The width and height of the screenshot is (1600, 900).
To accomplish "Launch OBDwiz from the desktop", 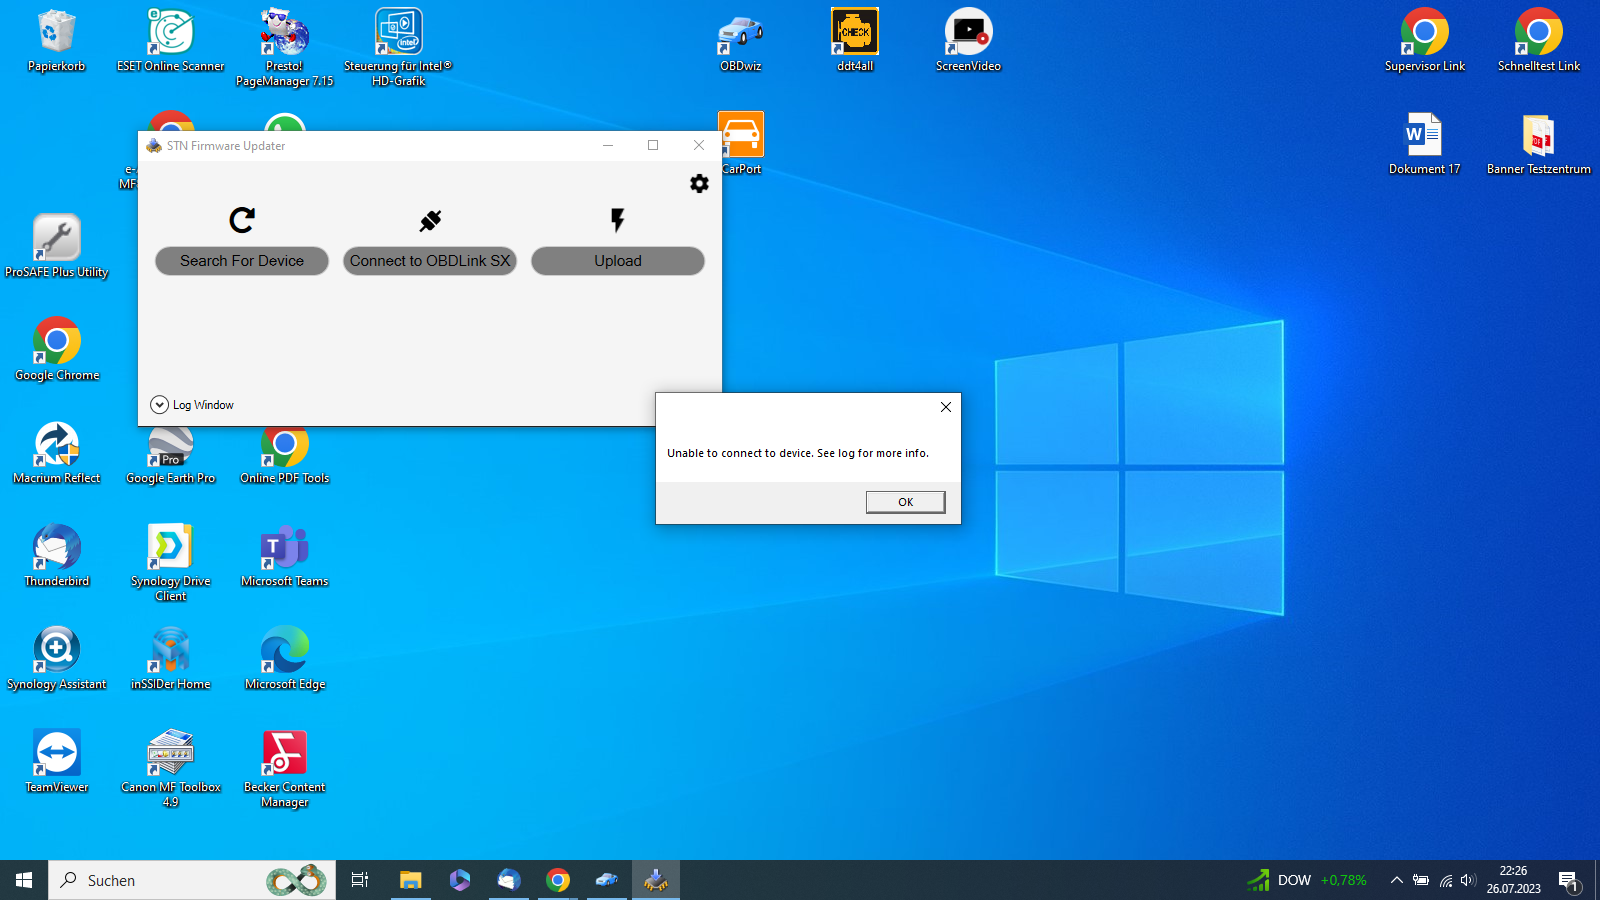I will pos(739,33).
